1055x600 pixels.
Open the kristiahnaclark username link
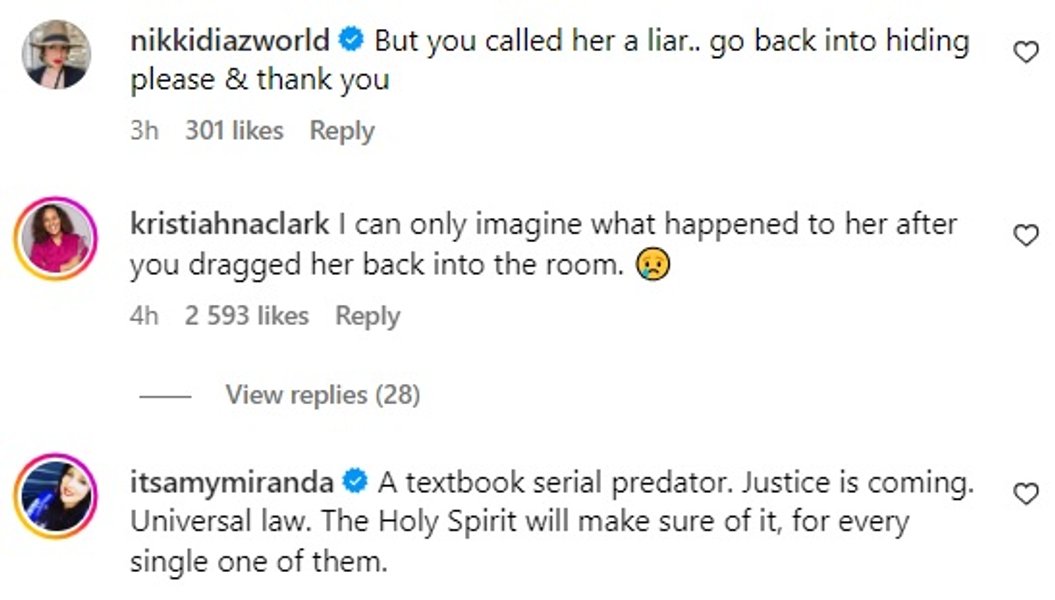229,224
